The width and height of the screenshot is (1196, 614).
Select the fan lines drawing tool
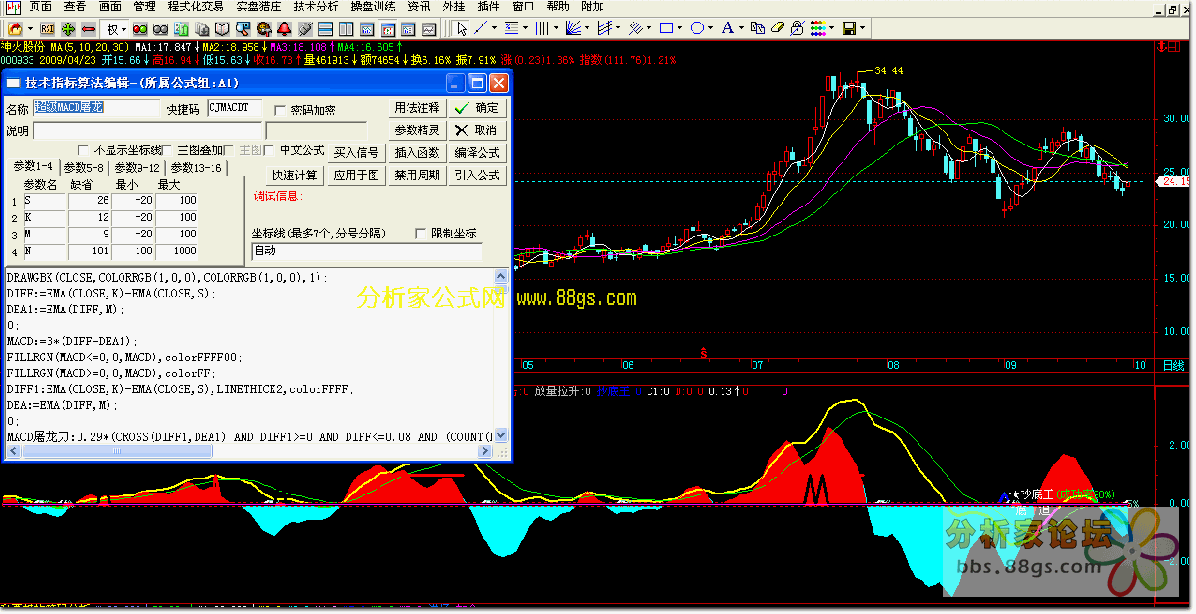[x=574, y=29]
